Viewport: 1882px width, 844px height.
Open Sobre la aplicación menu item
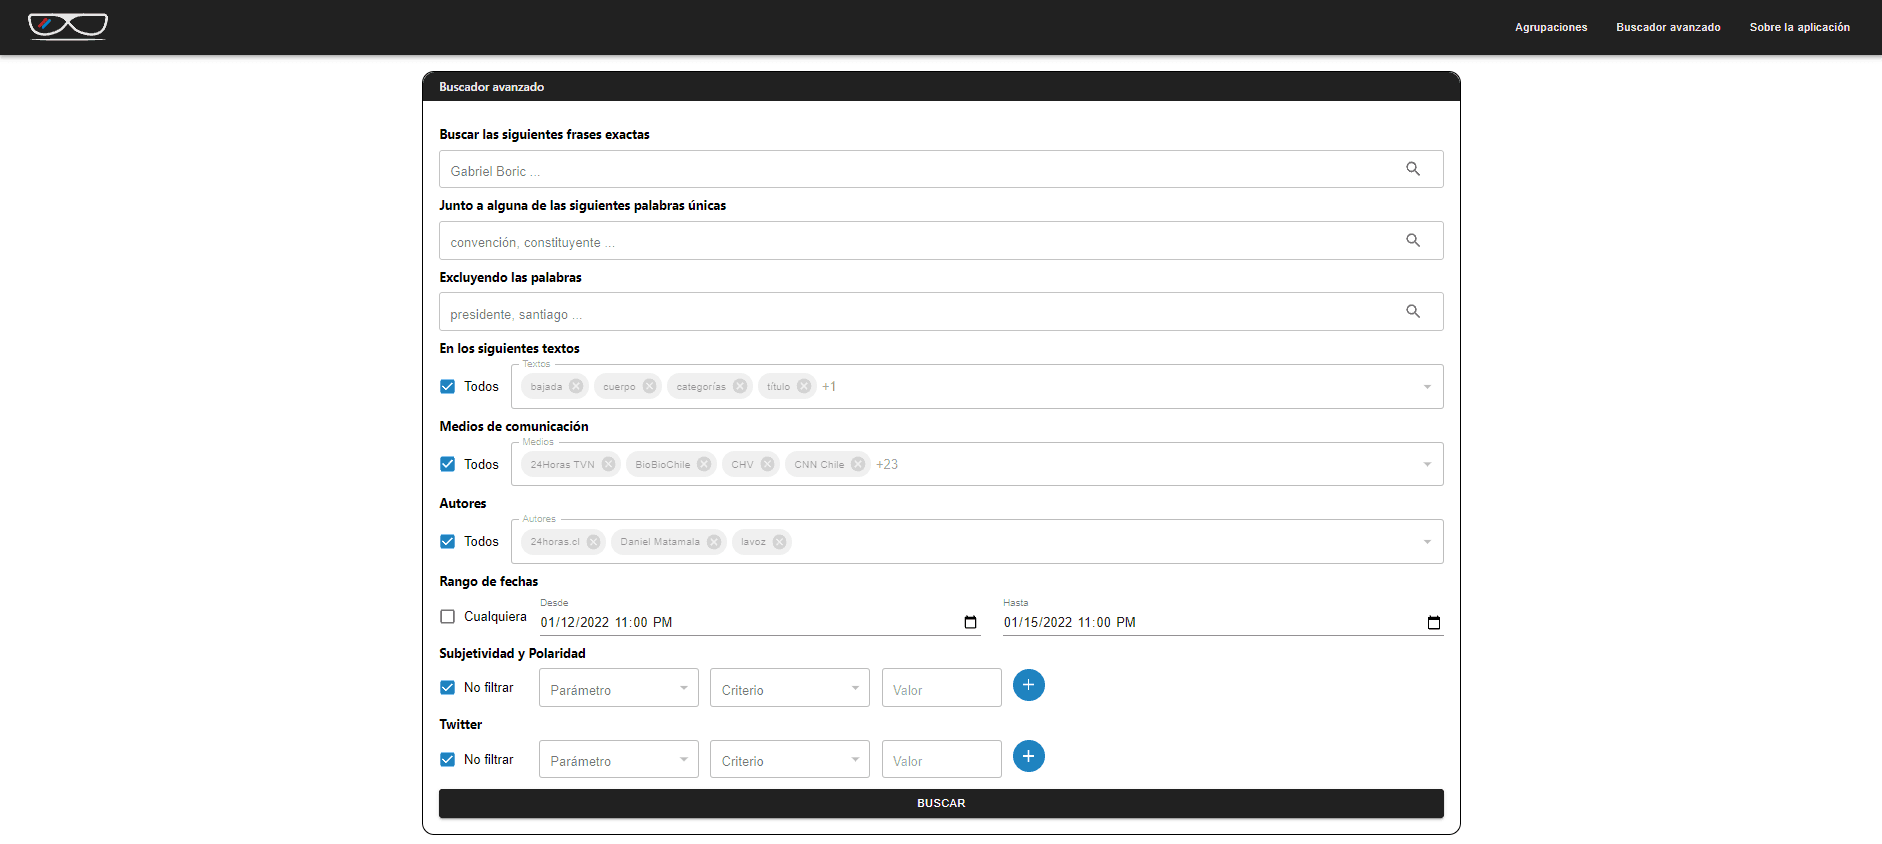[1799, 27]
